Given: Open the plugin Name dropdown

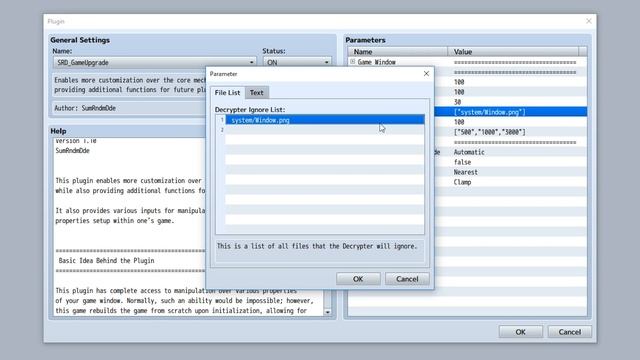Looking at the screenshot, I should [x=155, y=62].
